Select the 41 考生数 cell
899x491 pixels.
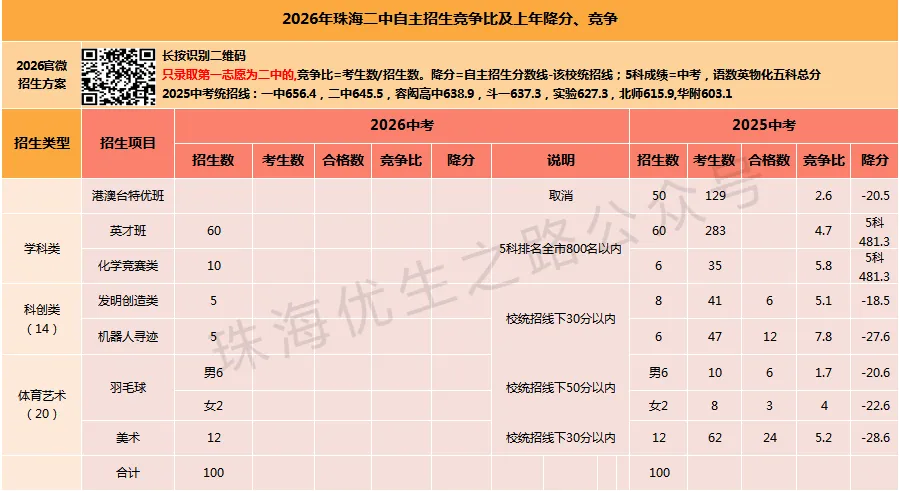tap(715, 301)
